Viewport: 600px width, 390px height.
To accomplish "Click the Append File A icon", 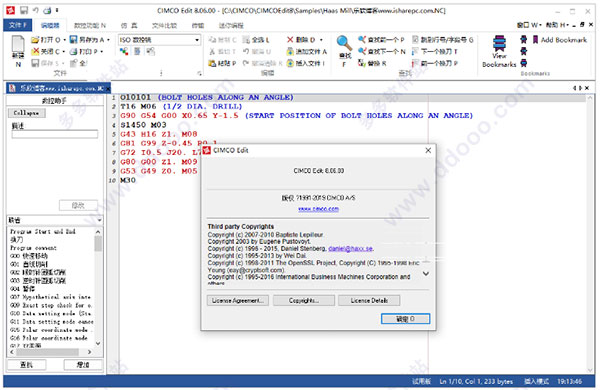I will 290,51.
